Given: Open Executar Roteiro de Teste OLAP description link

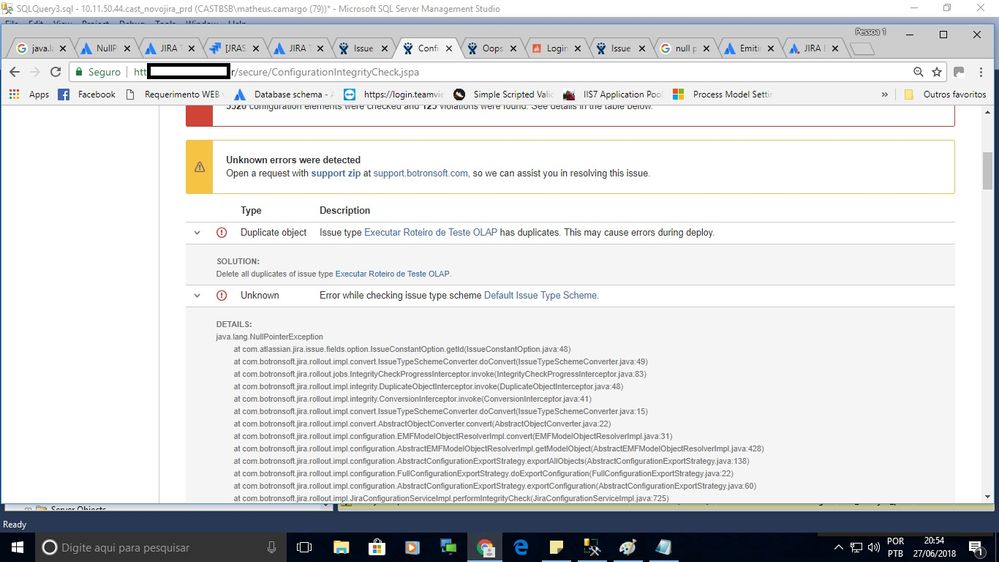Looking at the screenshot, I should click(x=431, y=233).
